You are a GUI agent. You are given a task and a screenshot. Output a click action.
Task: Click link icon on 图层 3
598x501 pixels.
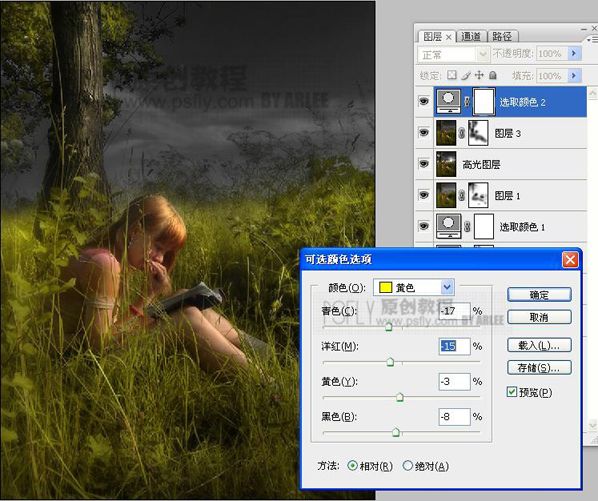461,133
